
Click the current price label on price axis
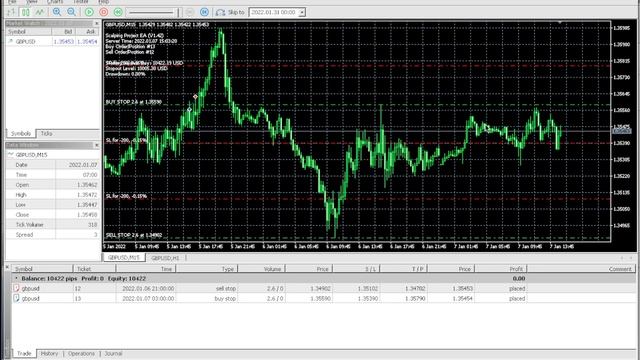[x=622, y=131]
